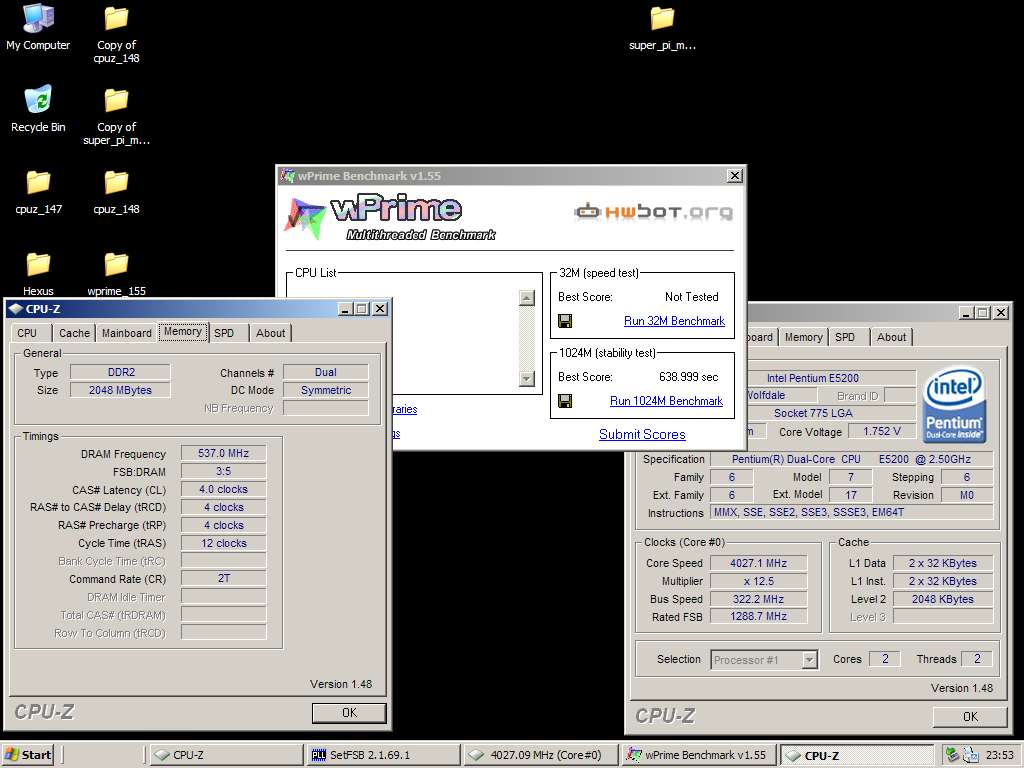This screenshot has height=768, width=1024.
Task: Click the network system tray icon
Action: pyautogui.click(x=970, y=754)
